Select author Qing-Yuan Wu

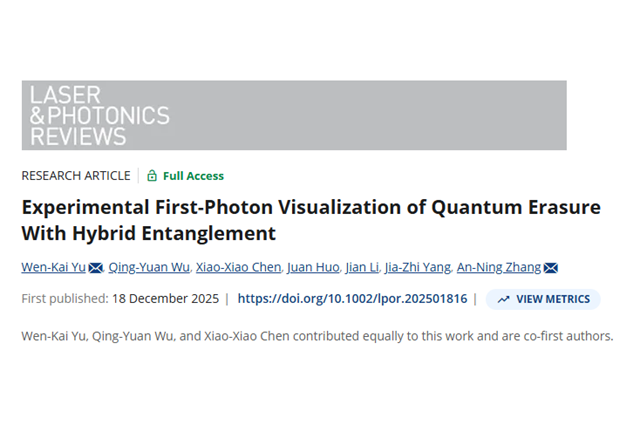(150, 267)
